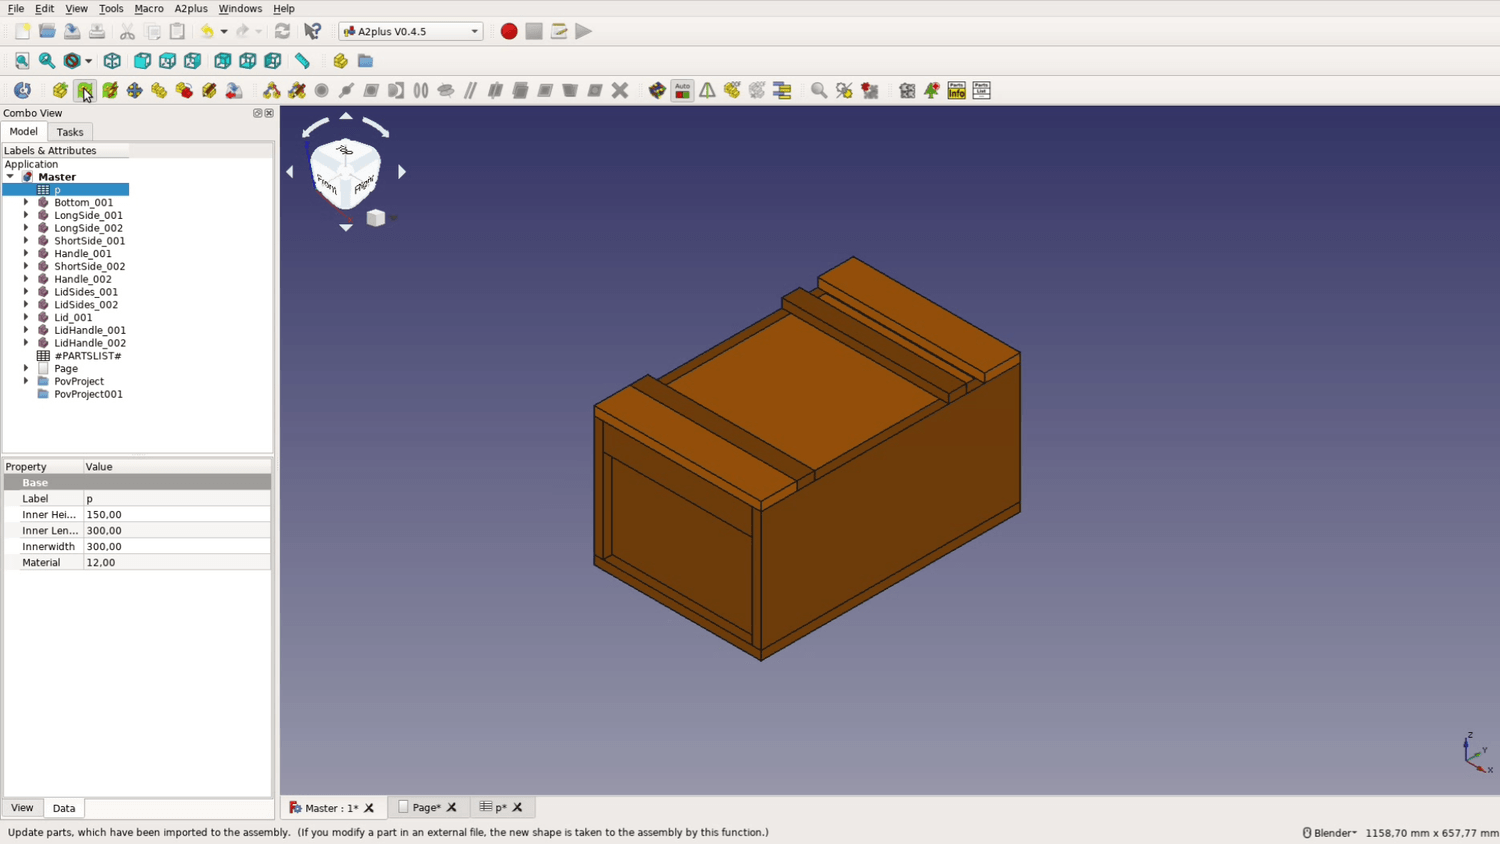Screen dimensions: 1500x844
Task: Click the Fit All view icon
Action: click(x=22, y=61)
